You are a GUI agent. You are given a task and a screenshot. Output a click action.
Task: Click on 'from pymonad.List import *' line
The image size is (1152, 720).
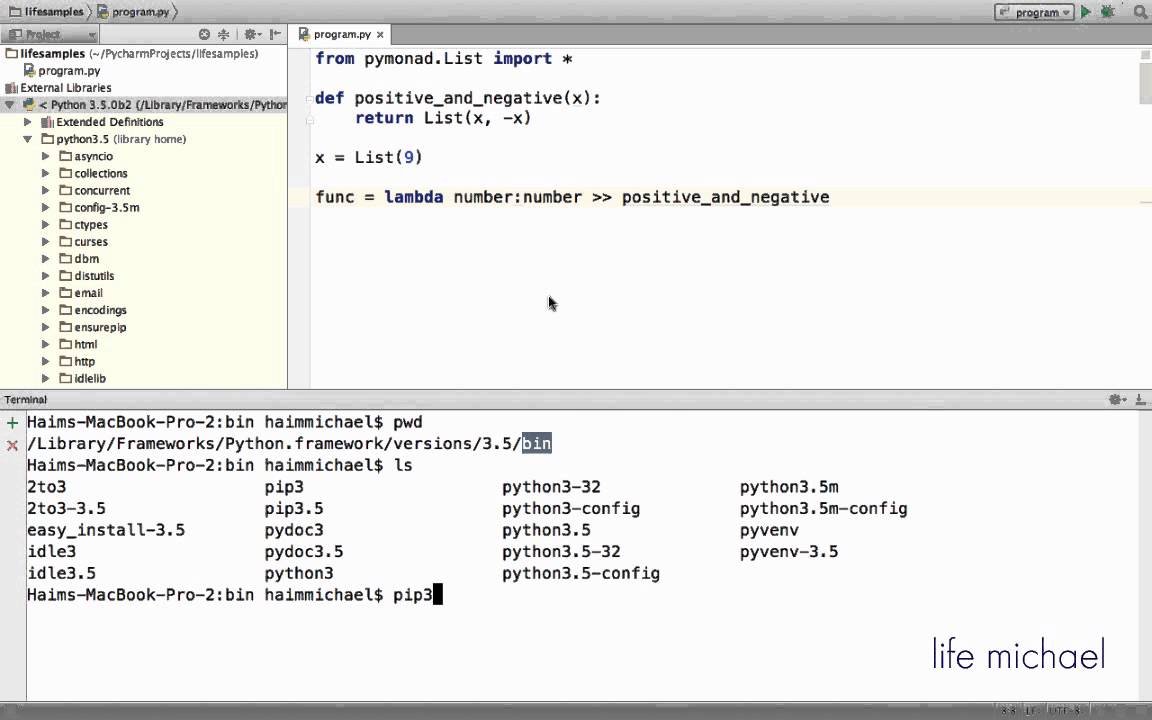click(444, 59)
